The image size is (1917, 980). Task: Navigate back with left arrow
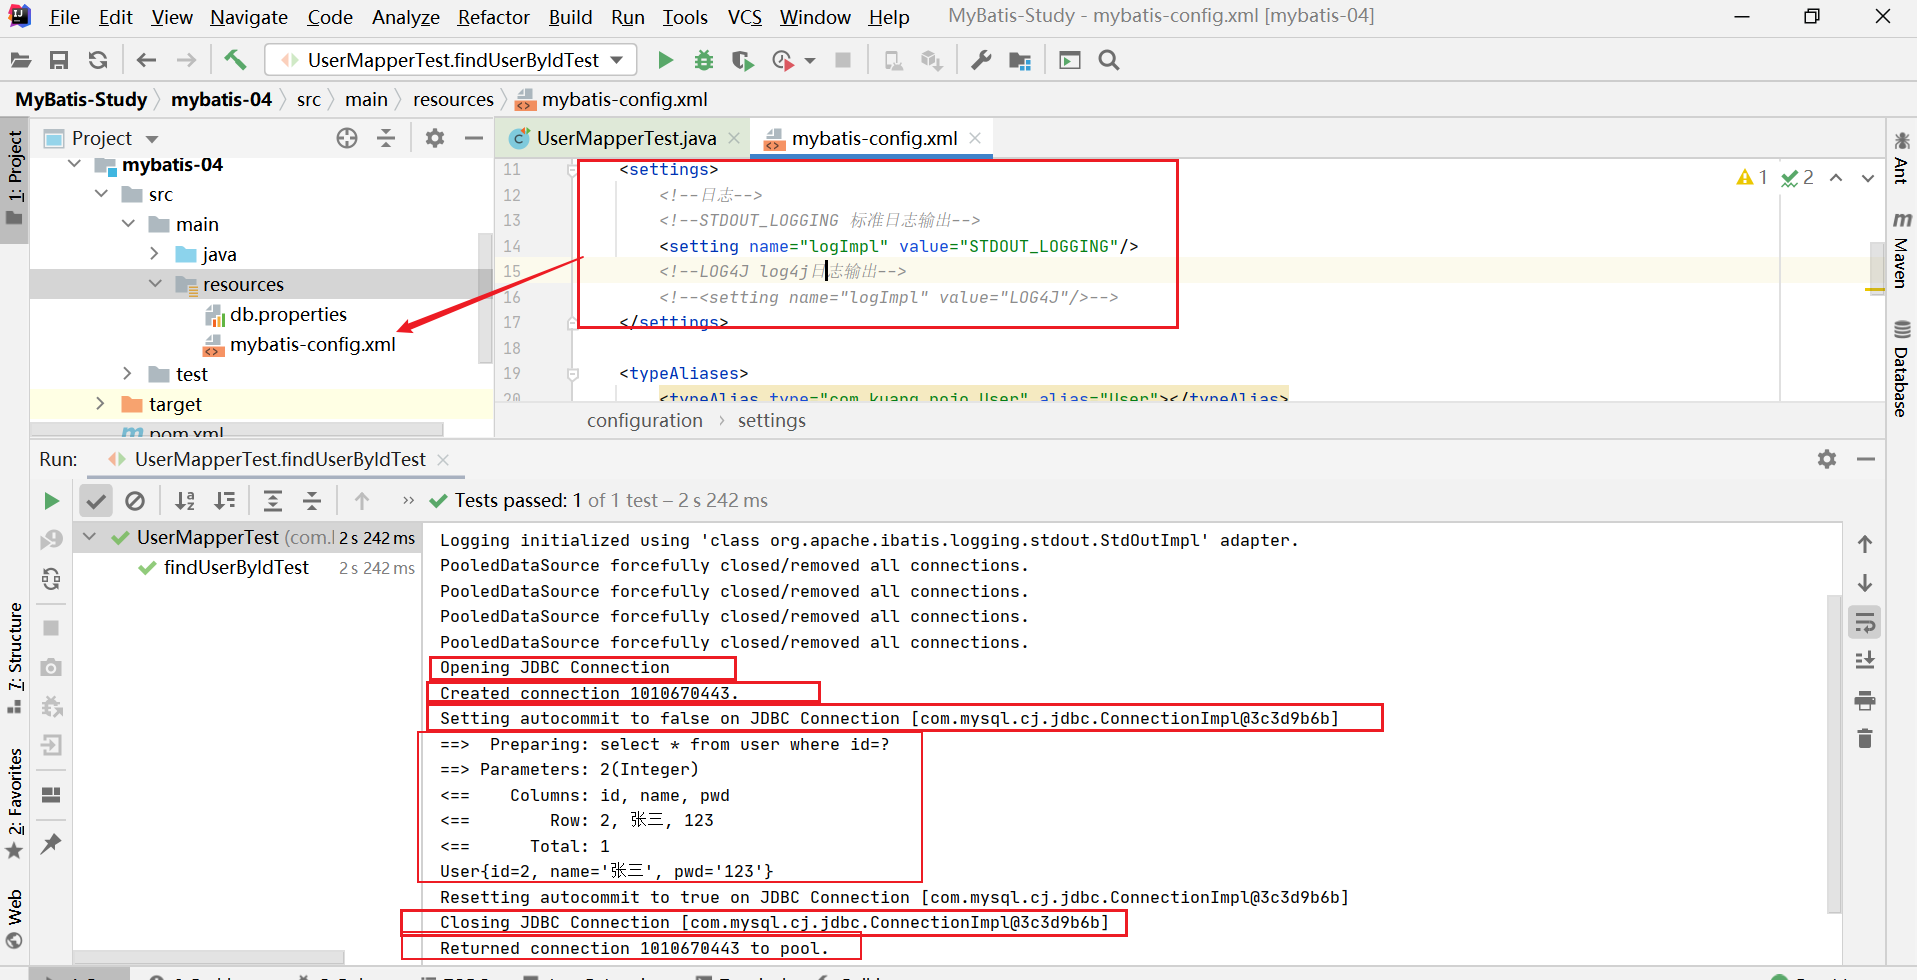[x=146, y=60]
